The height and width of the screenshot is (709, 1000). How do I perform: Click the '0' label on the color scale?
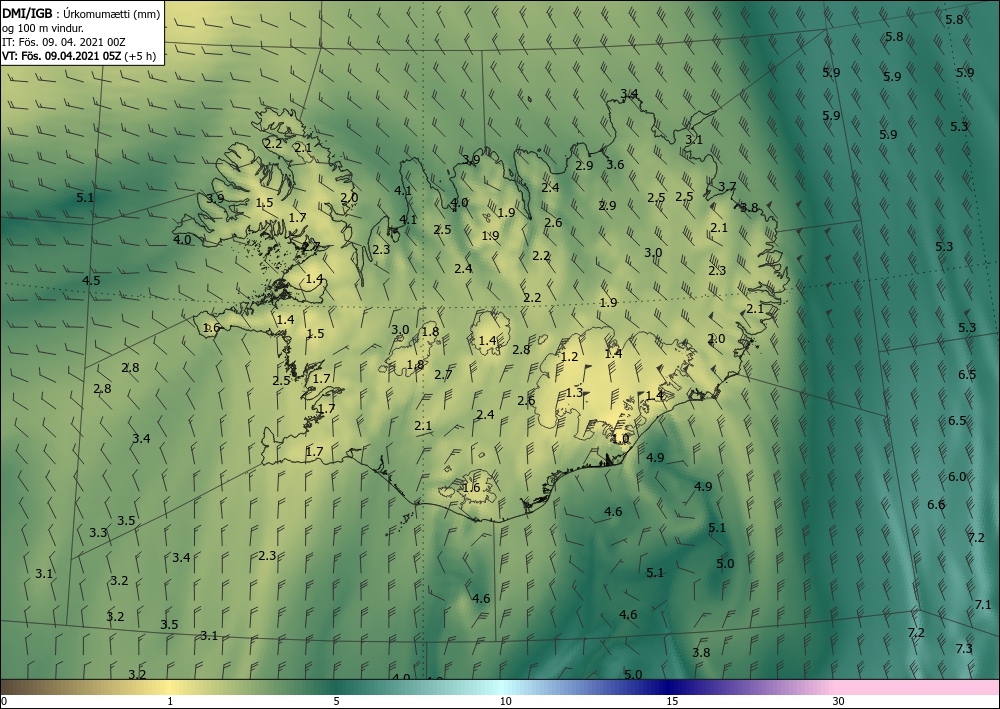point(4,701)
